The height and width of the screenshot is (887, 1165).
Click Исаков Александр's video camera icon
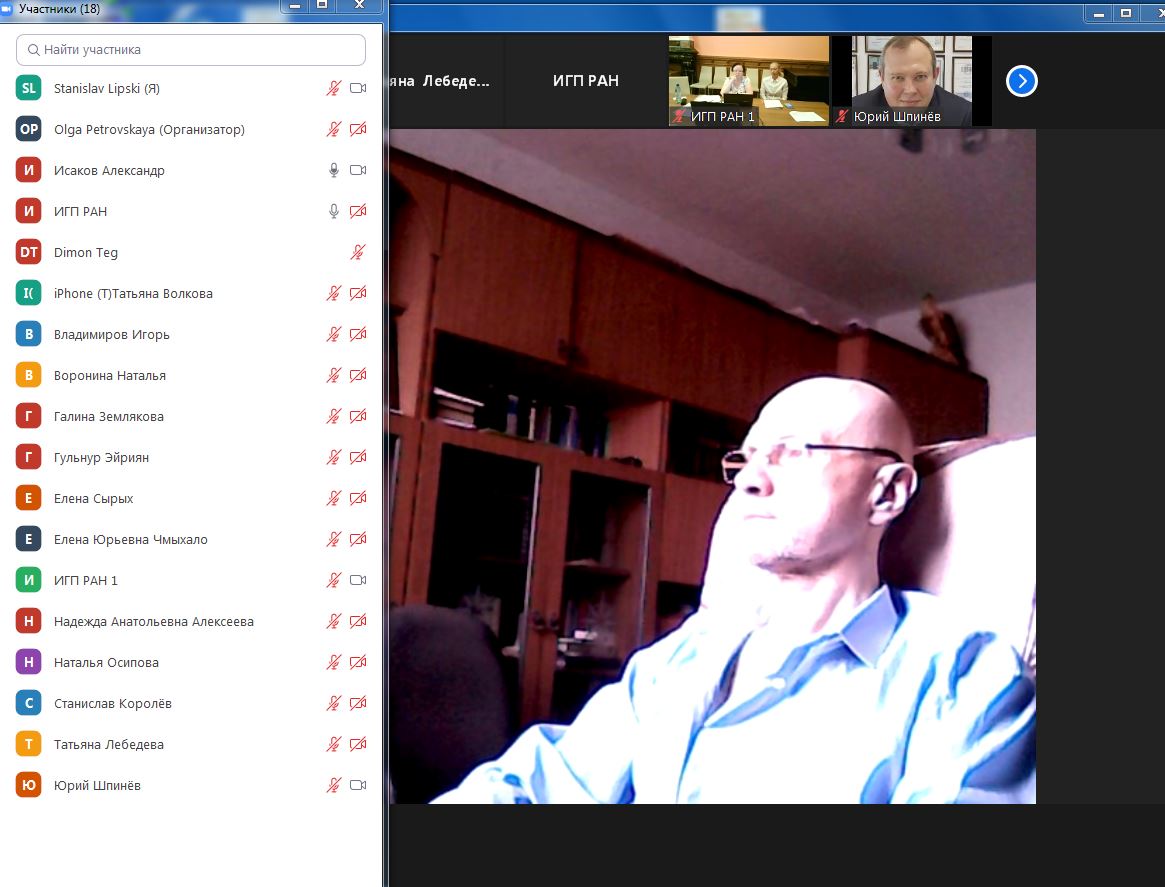tap(358, 170)
